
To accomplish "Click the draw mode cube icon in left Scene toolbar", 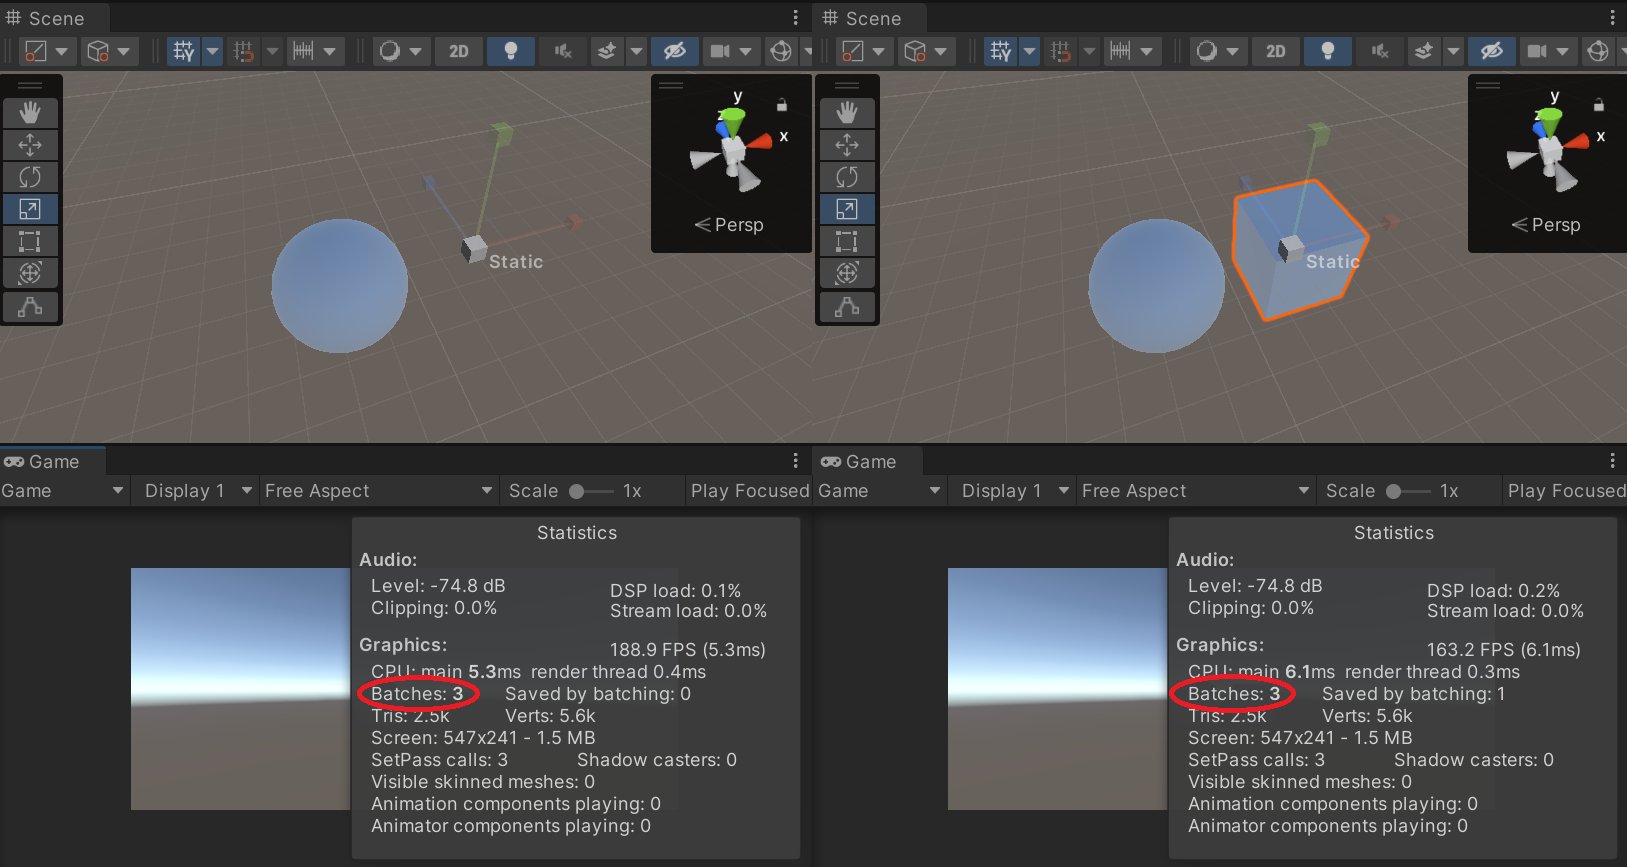I will (98, 51).
